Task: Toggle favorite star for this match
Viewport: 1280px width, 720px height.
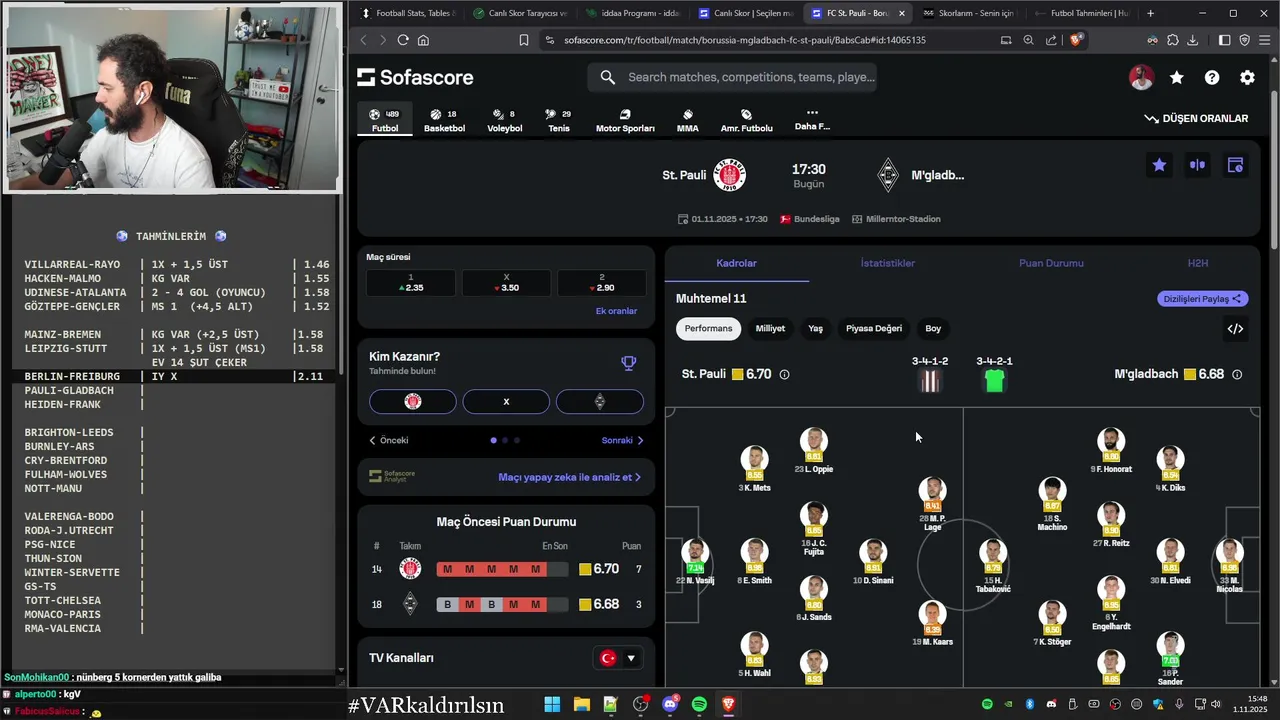Action: [1159, 165]
